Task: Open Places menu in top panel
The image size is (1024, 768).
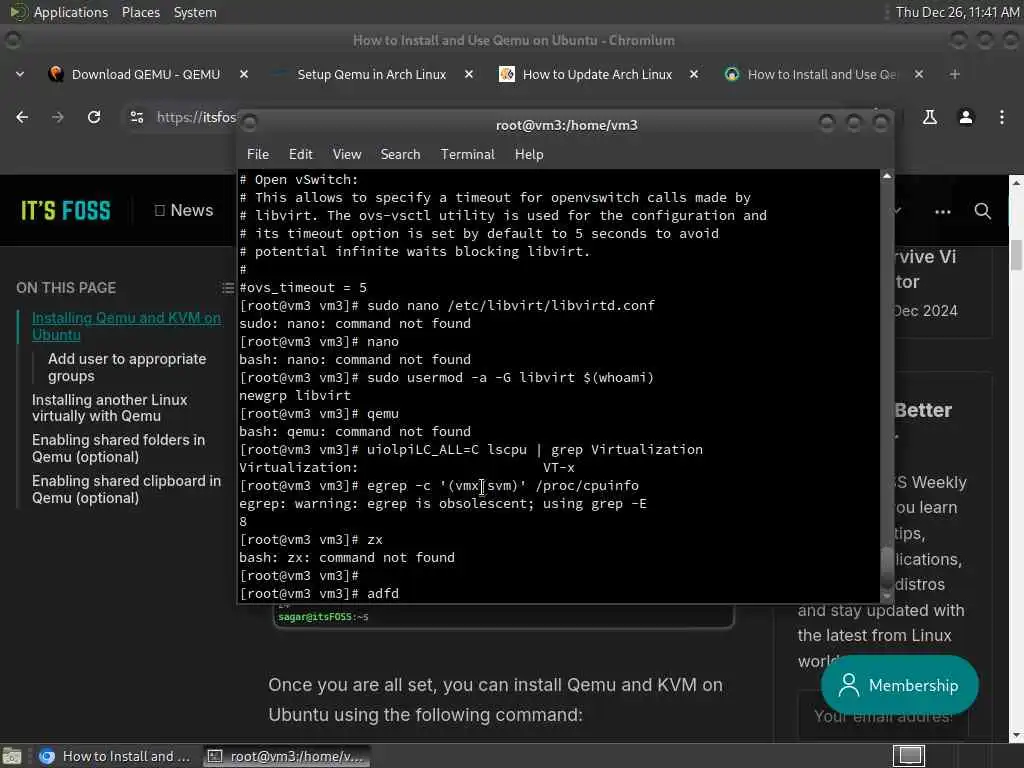Action: click(x=141, y=12)
